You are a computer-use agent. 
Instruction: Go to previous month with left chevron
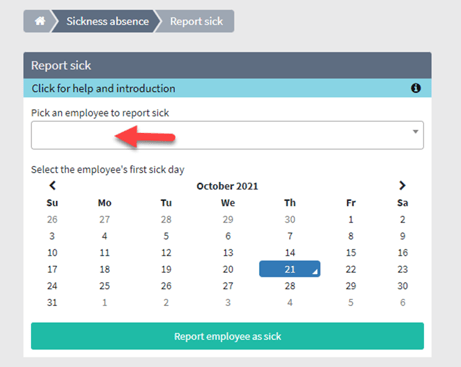click(52, 185)
